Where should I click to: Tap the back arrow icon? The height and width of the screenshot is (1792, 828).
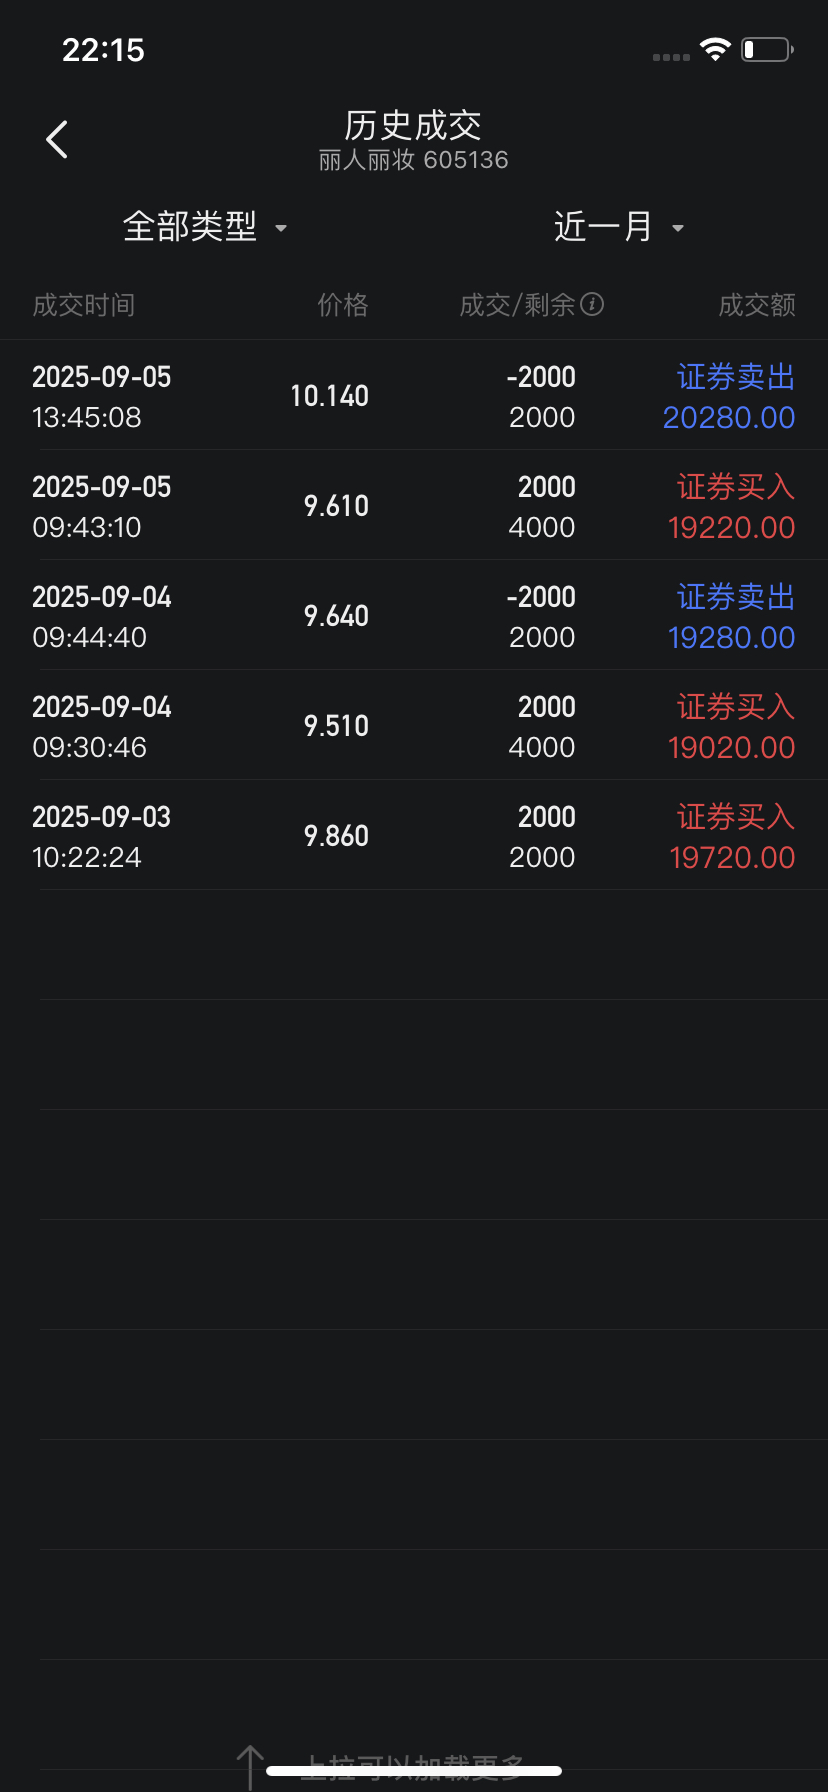coord(57,140)
